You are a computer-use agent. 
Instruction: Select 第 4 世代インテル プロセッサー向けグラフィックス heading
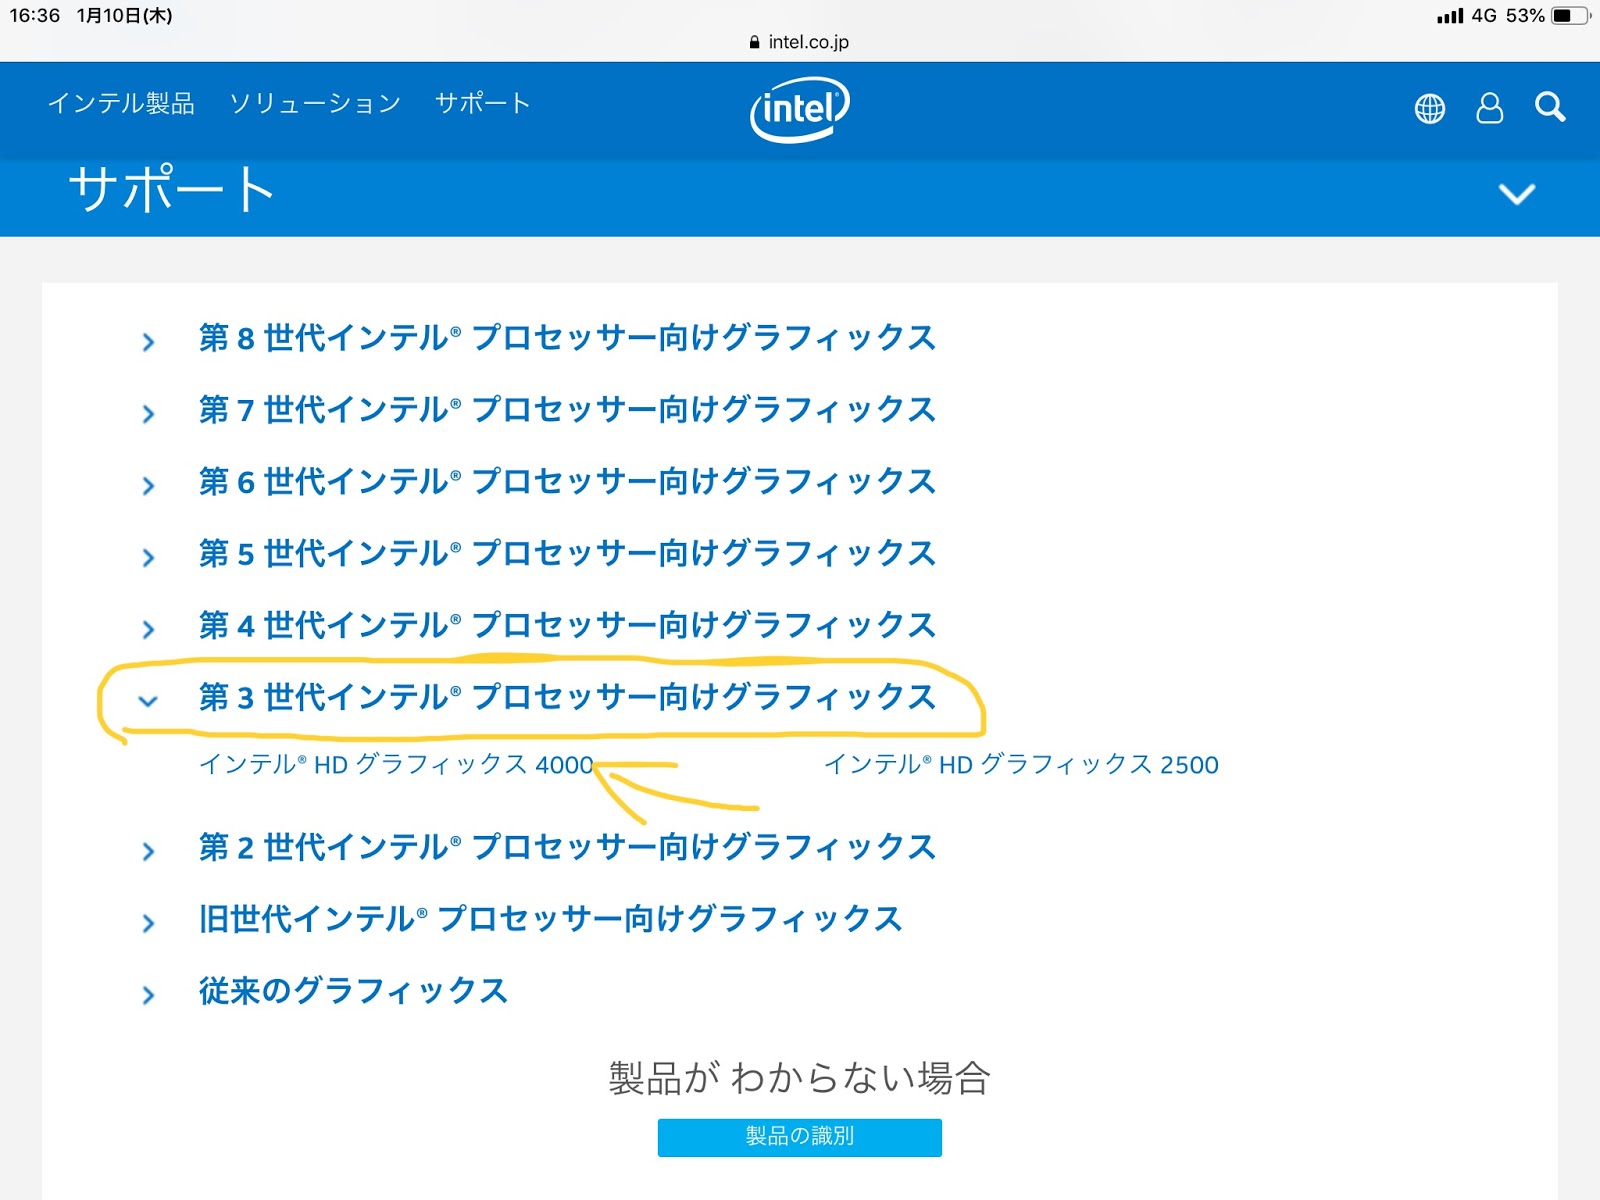coord(567,626)
